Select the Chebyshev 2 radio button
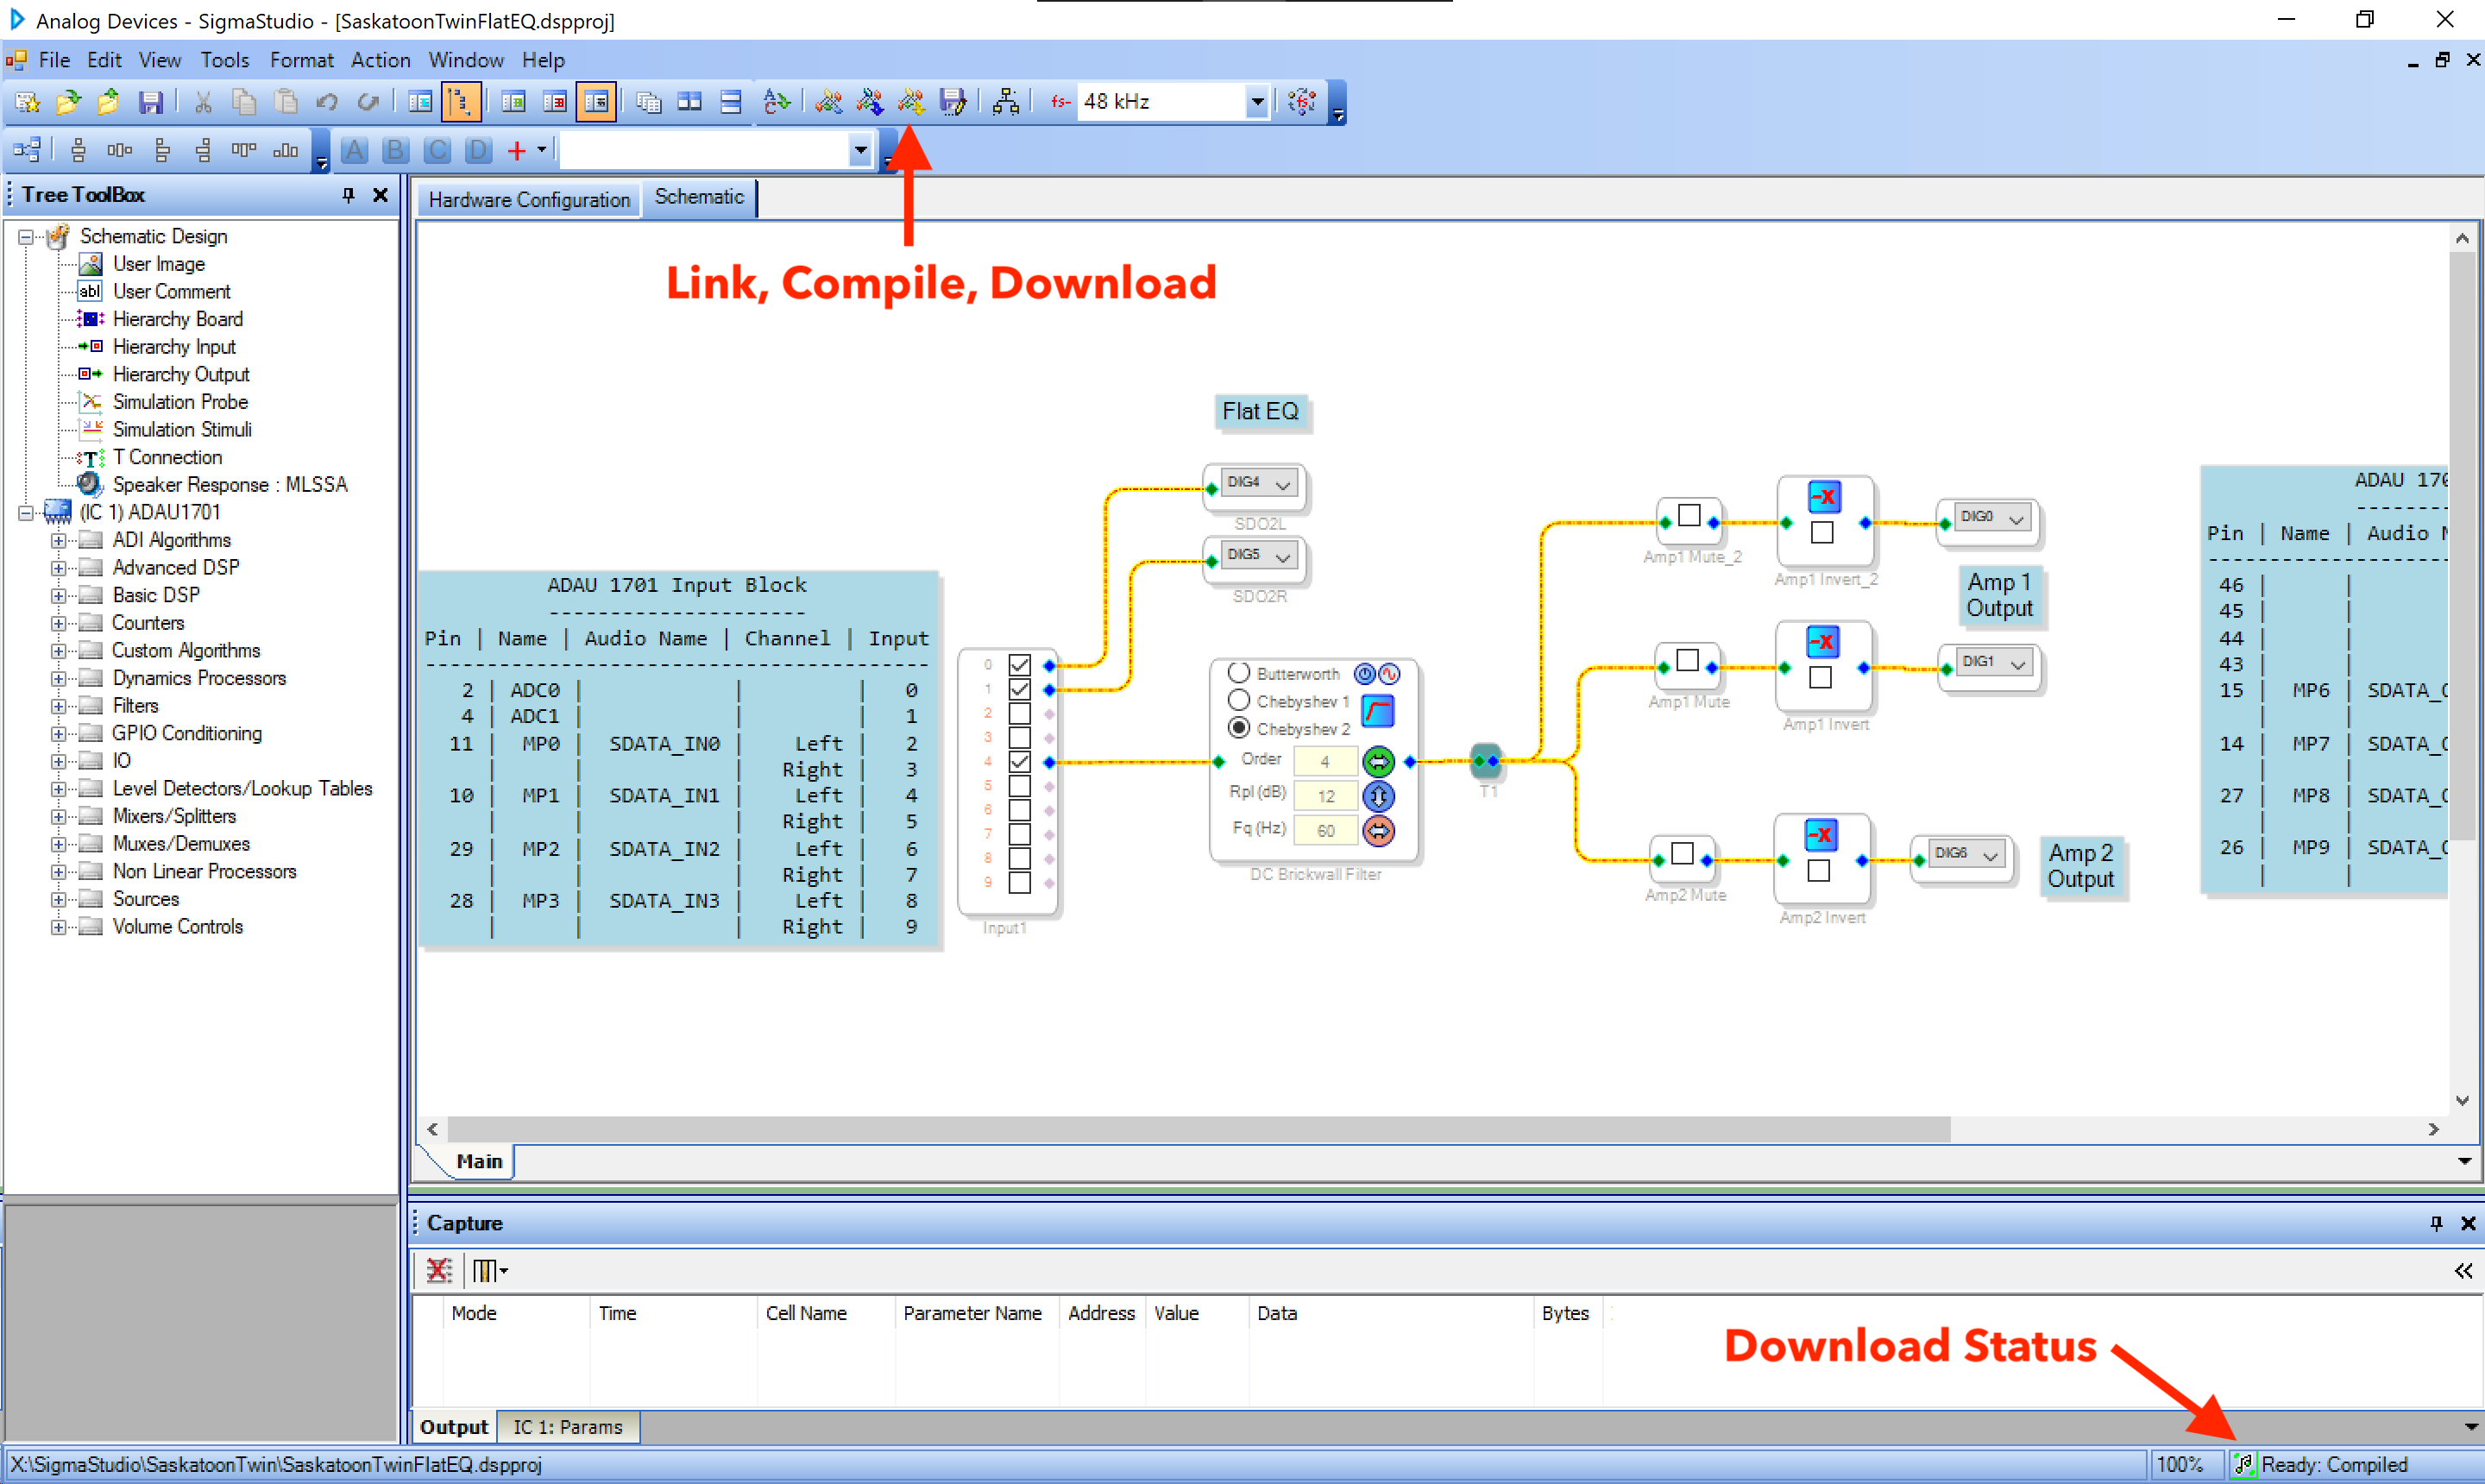Viewport: 2485px width, 1484px height. tap(1238, 728)
